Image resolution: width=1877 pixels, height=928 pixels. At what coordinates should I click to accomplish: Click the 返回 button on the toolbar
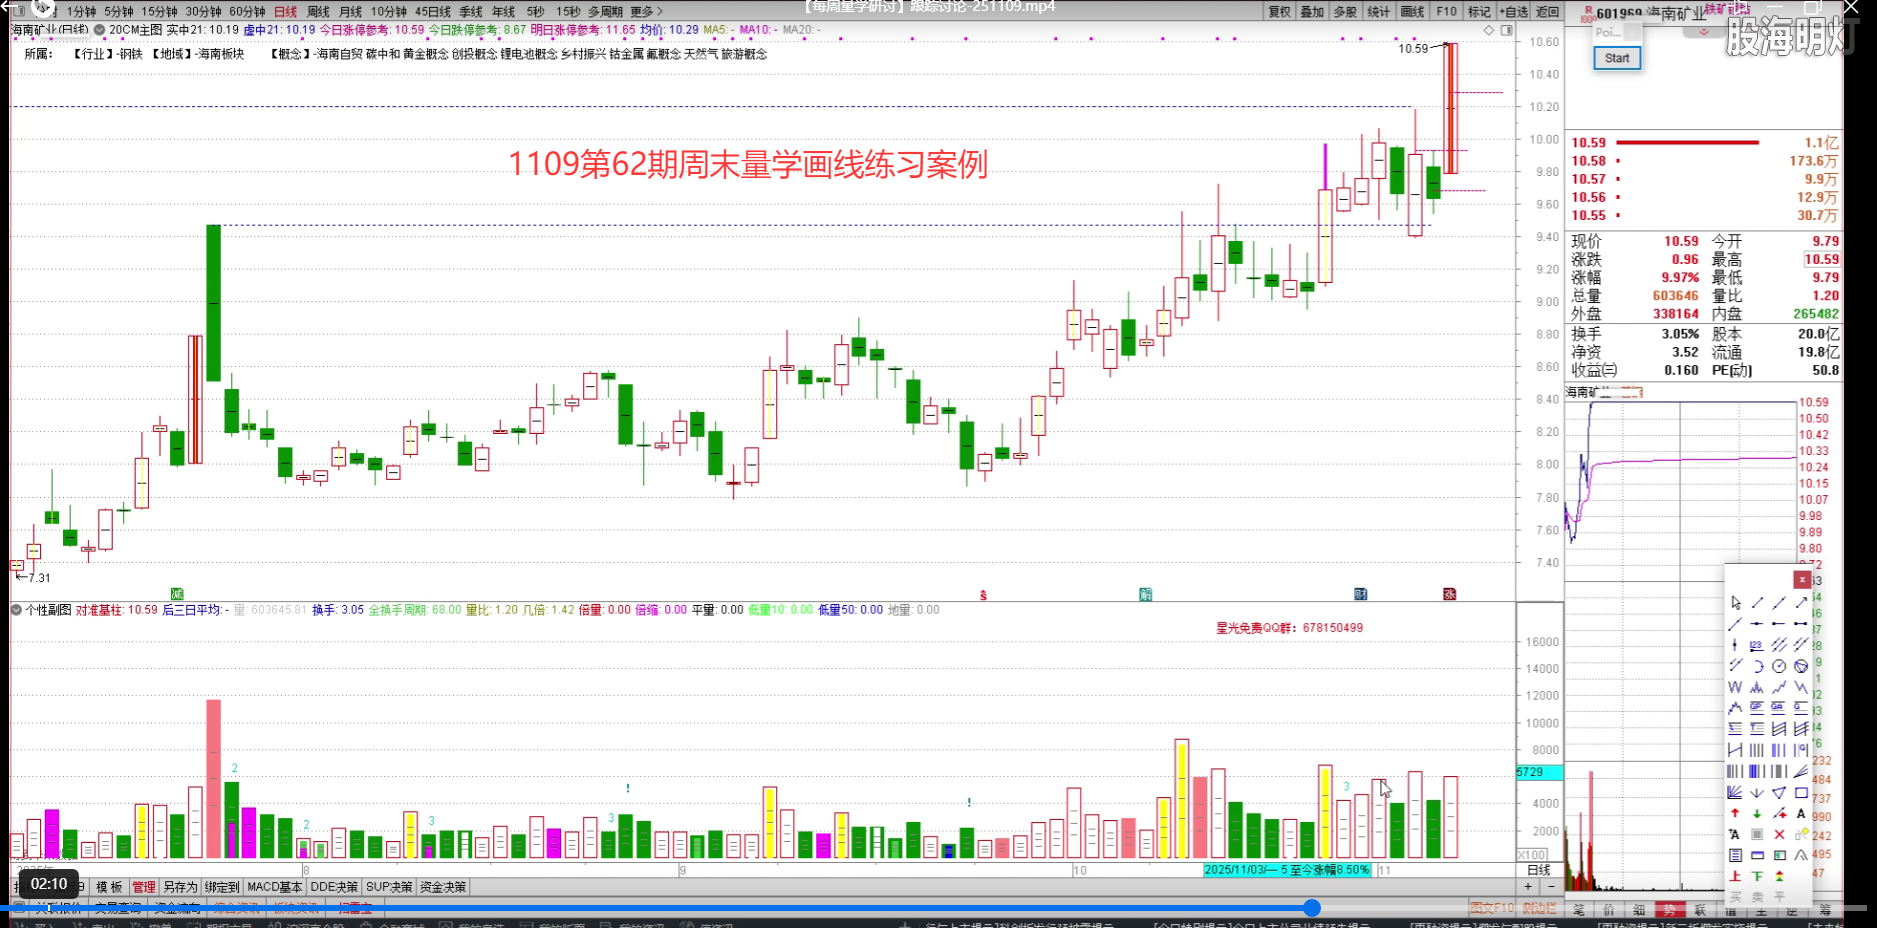[1546, 11]
